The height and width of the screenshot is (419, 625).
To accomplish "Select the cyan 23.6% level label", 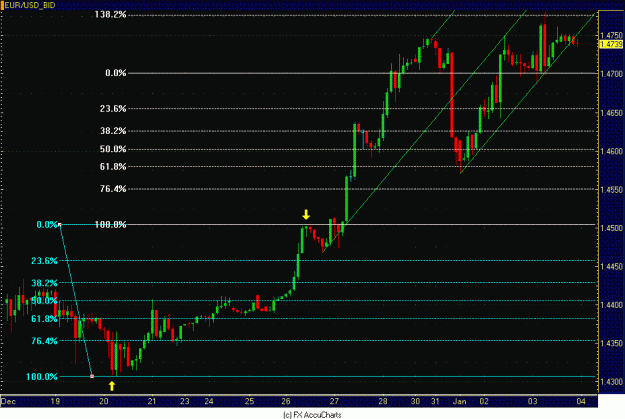I will tap(45, 261).
